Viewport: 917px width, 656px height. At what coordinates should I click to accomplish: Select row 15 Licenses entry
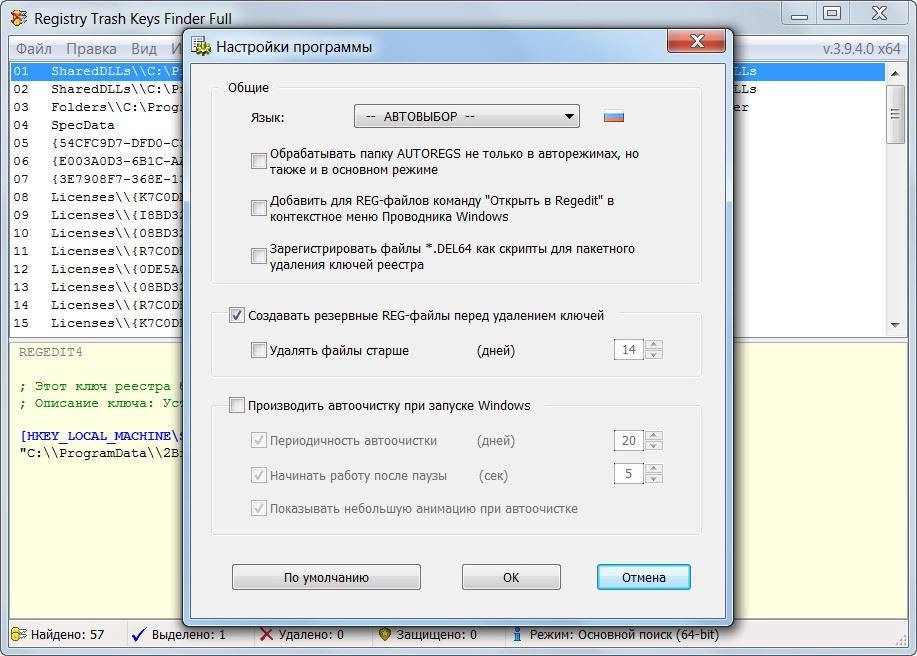click(x=97, y=323)
